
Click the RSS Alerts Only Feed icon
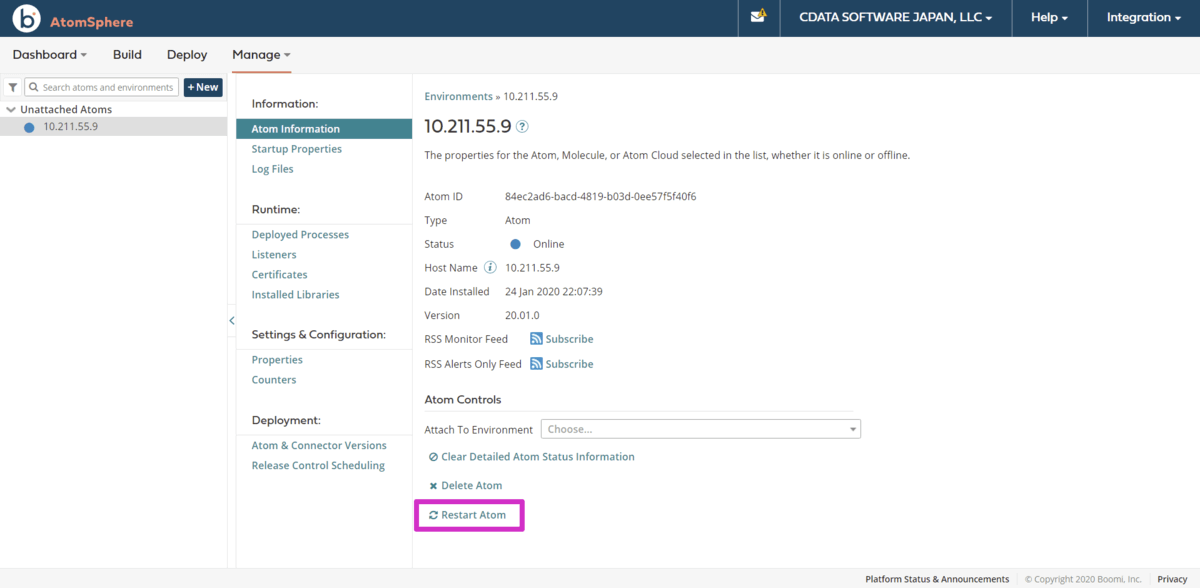tap(536, 364)
